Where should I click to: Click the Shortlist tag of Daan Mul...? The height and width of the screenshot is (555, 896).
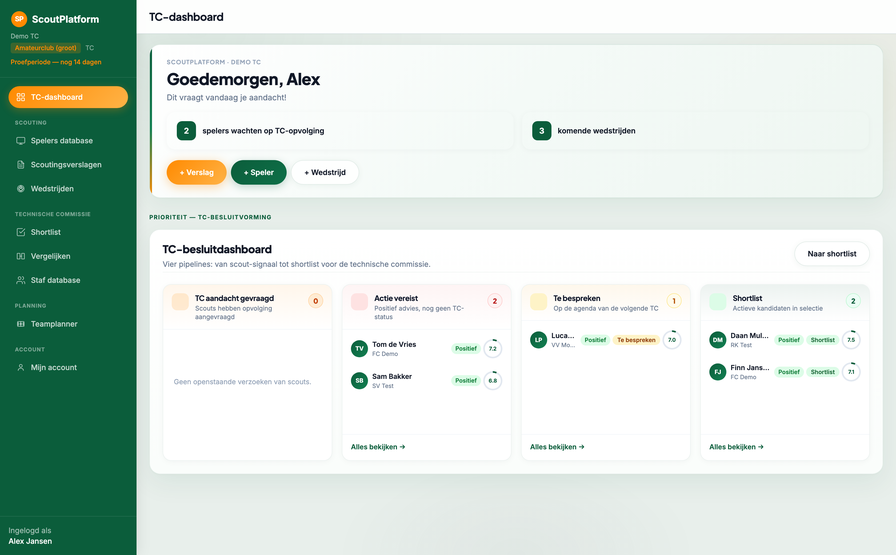(x=823, y=340)
